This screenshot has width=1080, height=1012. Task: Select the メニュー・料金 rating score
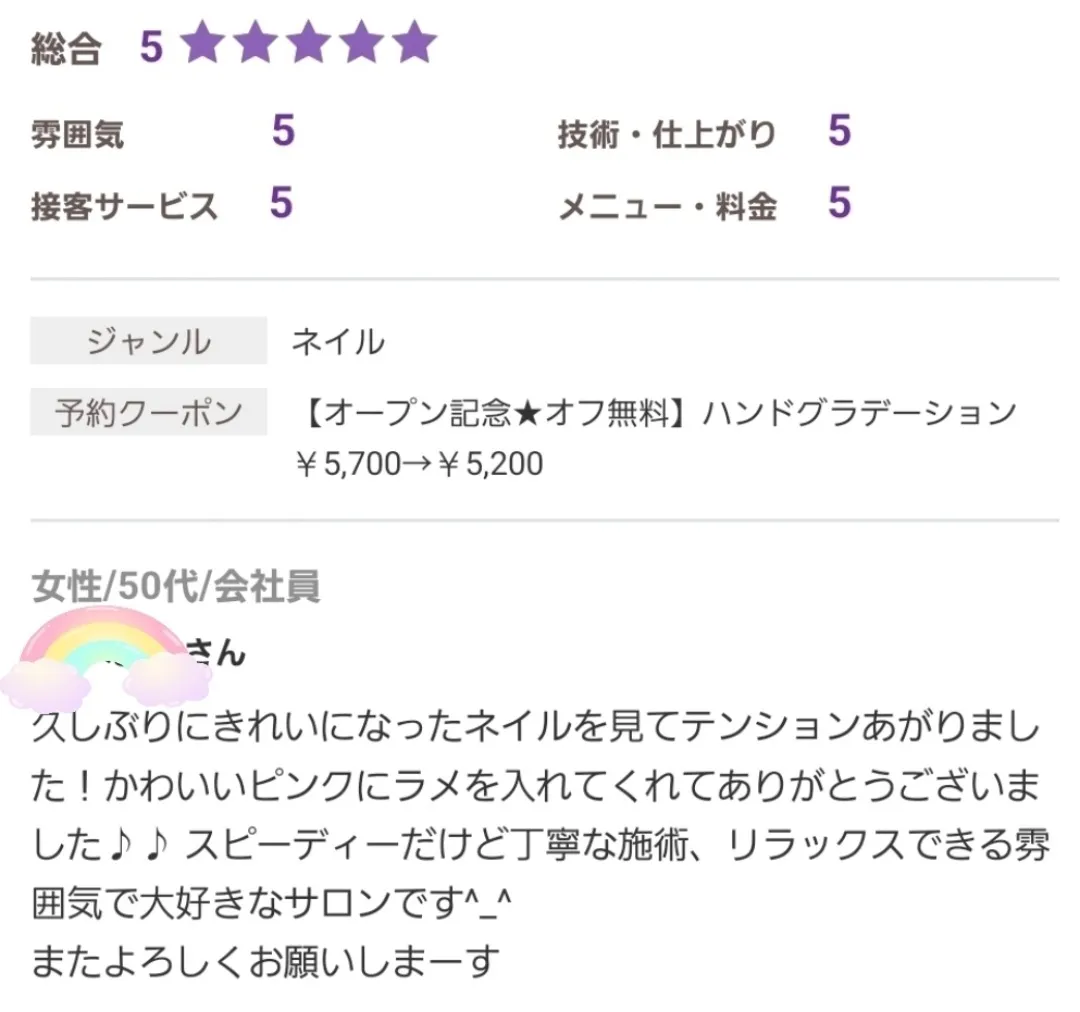pos(840,203)
